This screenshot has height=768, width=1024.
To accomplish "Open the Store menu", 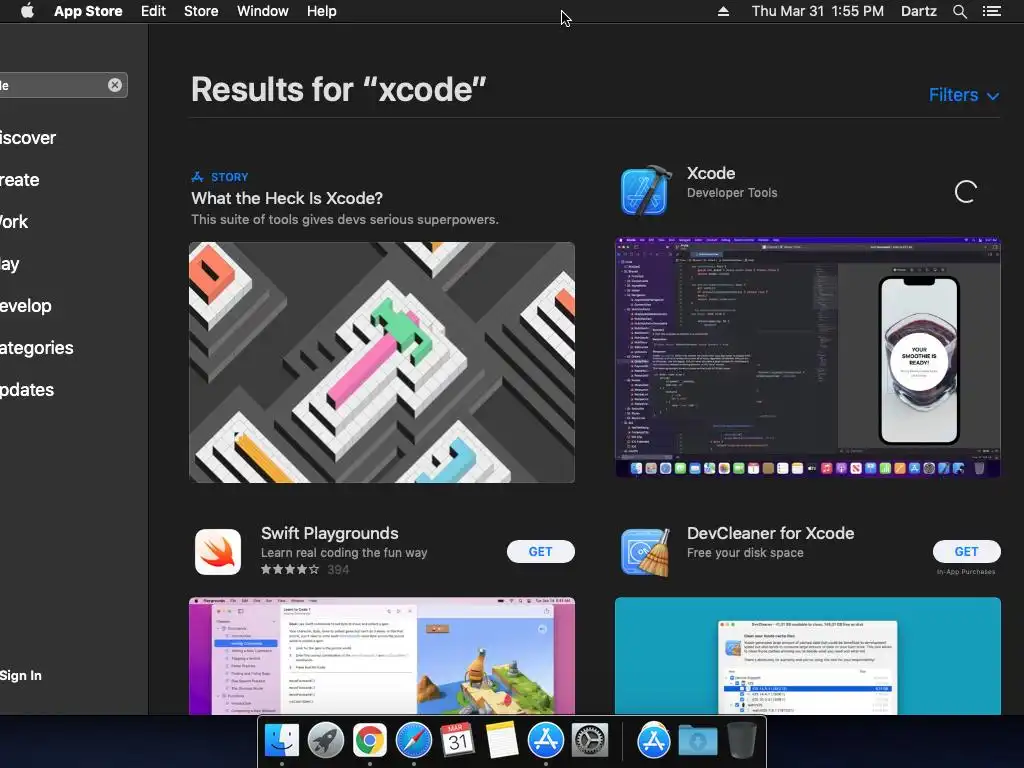I will tap(201, 11).
